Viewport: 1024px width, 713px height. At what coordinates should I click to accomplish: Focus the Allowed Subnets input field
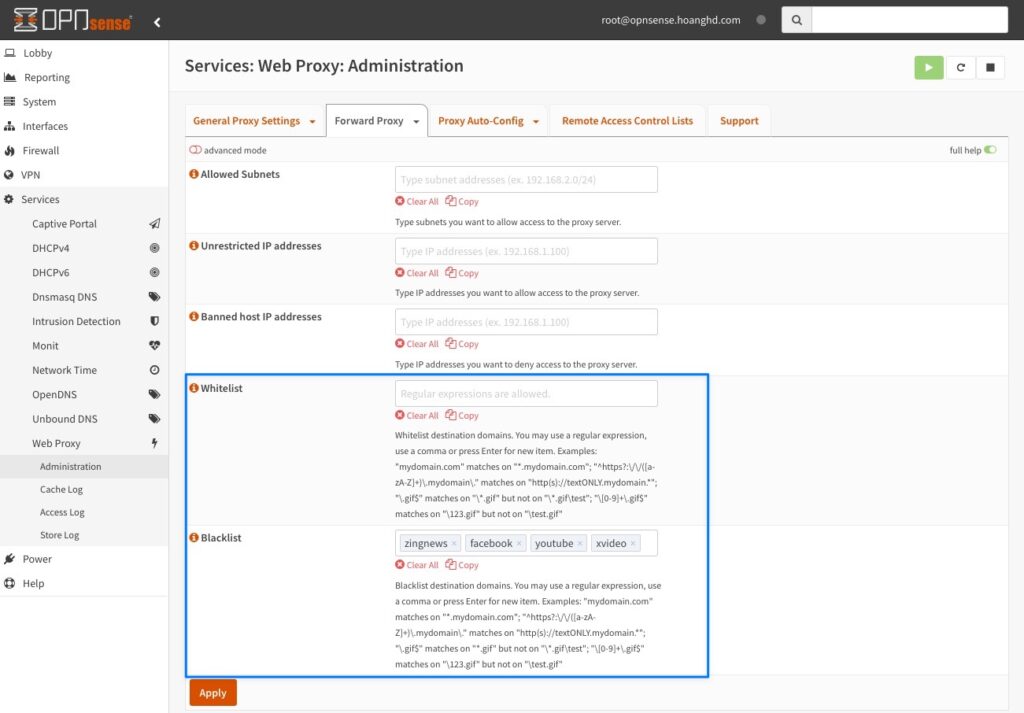(526, 180)
